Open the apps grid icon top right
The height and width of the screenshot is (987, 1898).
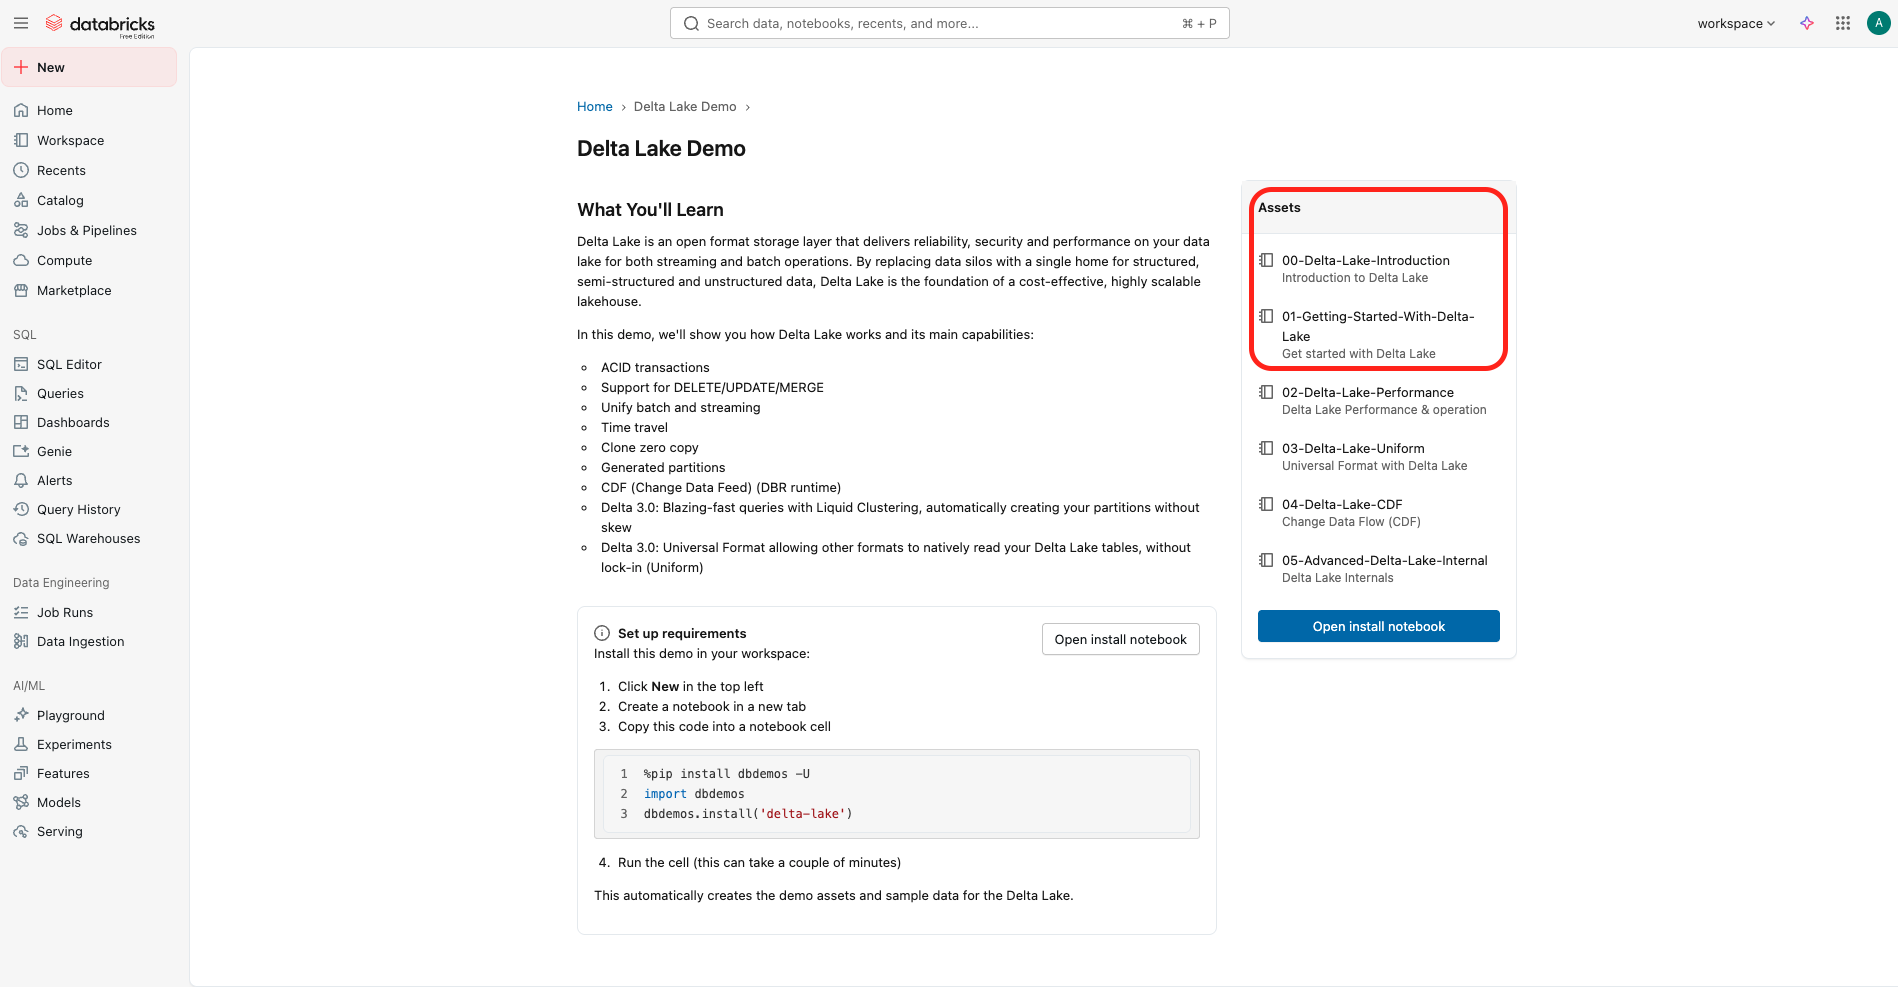[1842, 23]
